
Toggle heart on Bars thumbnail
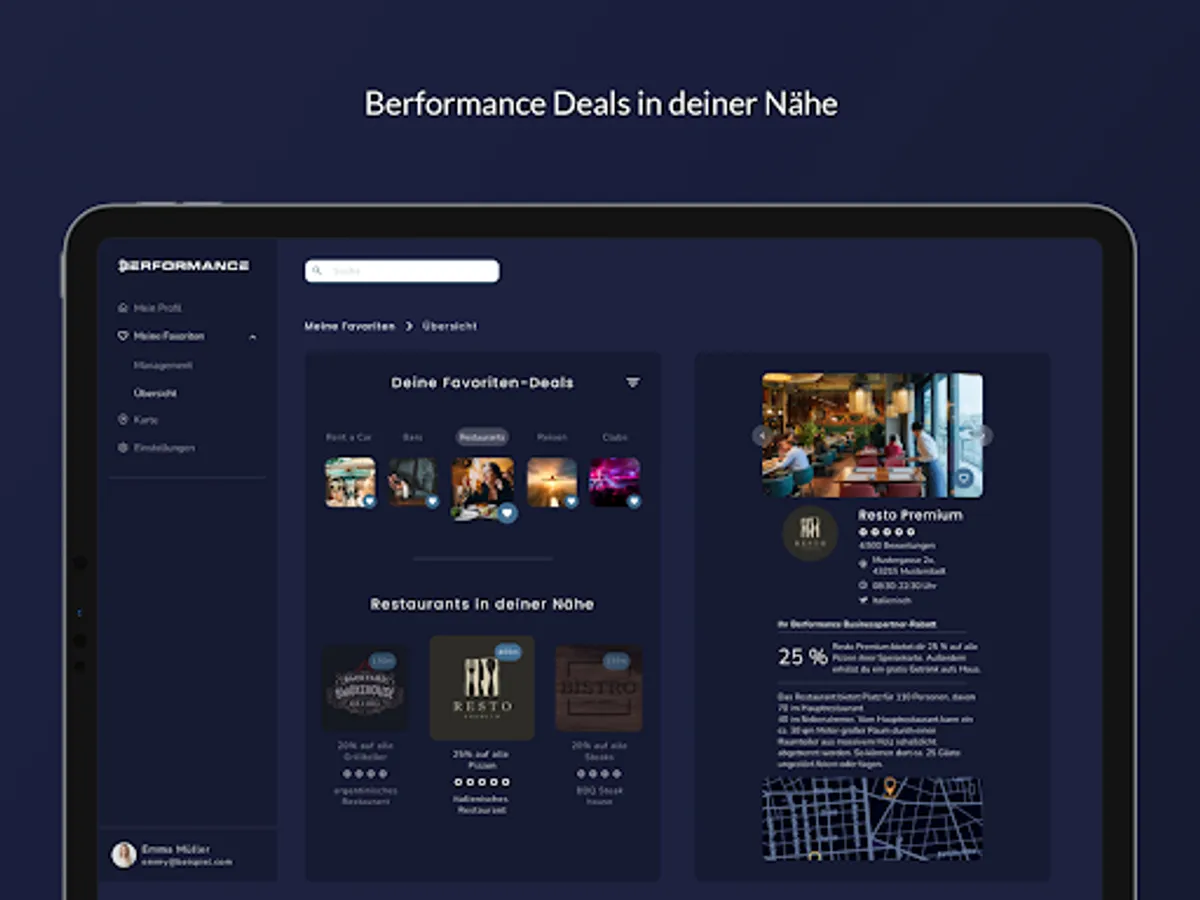click(432, 501)
